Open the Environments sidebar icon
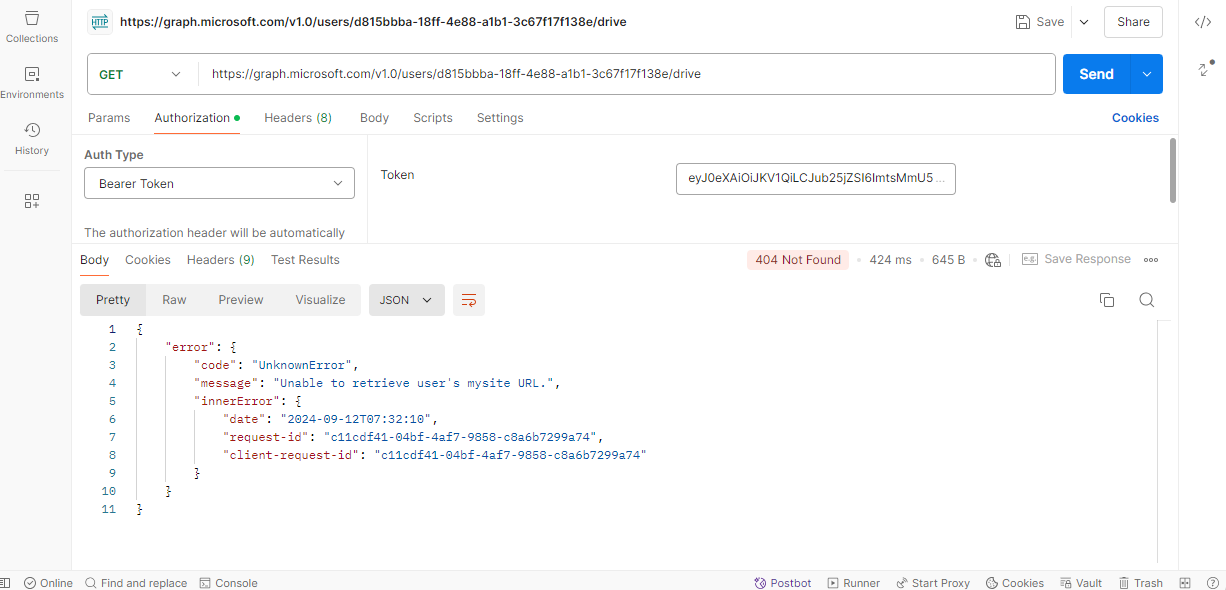 click(x=32, y=83)
